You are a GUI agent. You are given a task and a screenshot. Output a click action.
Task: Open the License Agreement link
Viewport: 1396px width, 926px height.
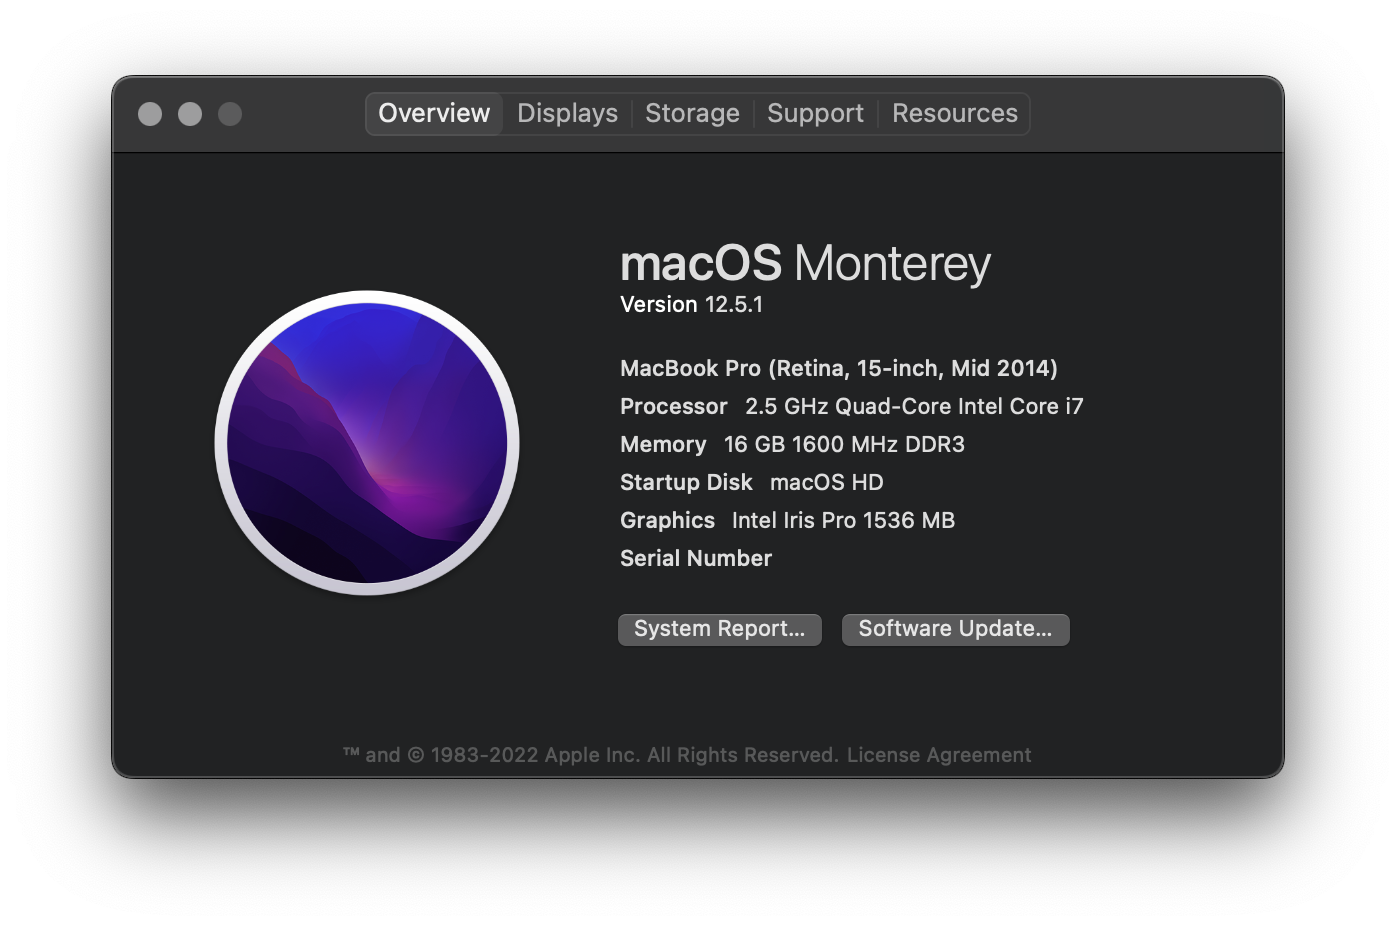[939, 755]
